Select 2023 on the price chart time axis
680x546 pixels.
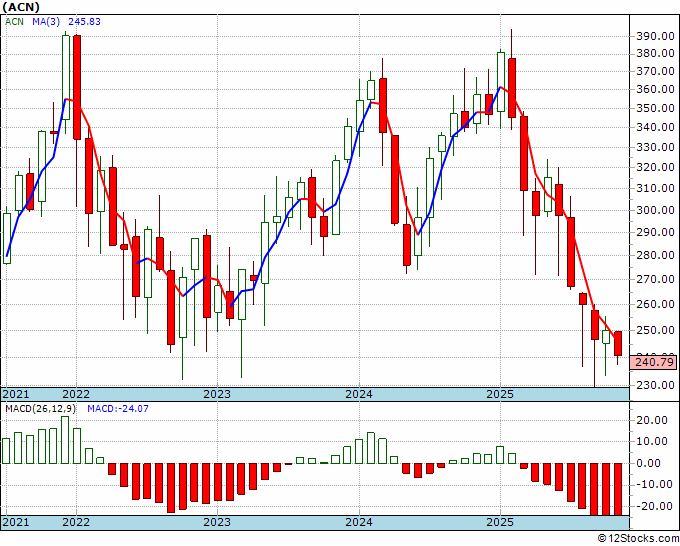coord(217,394)
